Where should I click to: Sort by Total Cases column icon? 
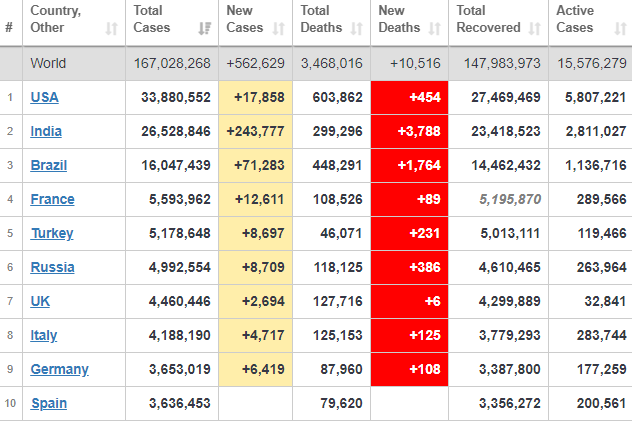coord(205,29)
